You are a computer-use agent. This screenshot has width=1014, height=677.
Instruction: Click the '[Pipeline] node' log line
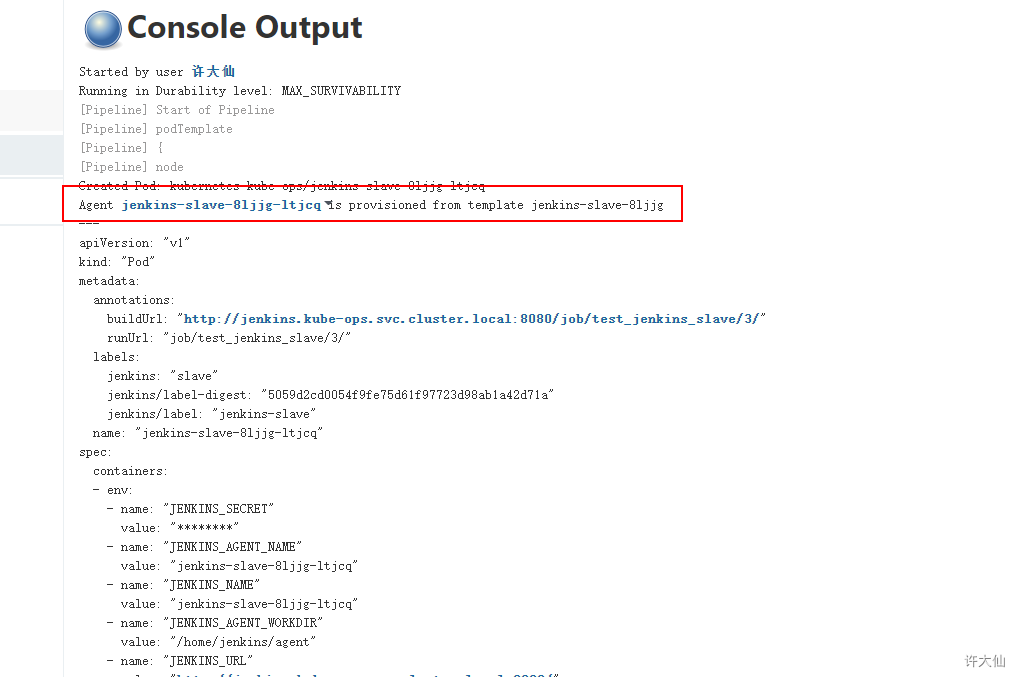tap(131, 167)
